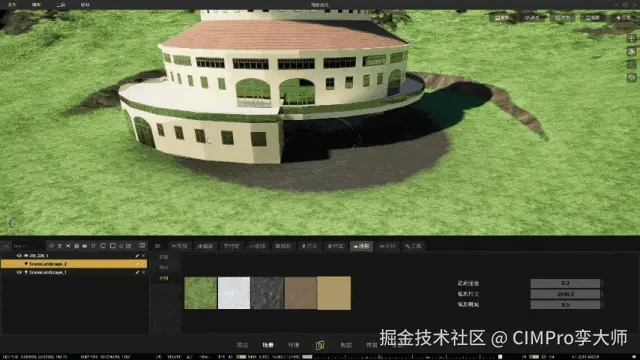
Task: Click the Search field in layer panel
Action: coord(28,246)
